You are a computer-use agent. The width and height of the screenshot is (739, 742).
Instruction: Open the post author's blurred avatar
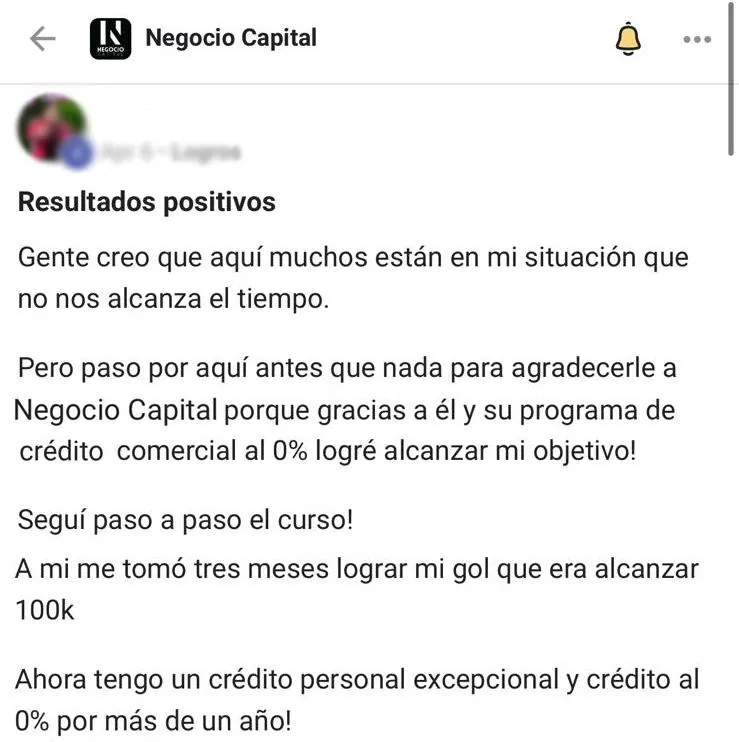pos(51,128)
